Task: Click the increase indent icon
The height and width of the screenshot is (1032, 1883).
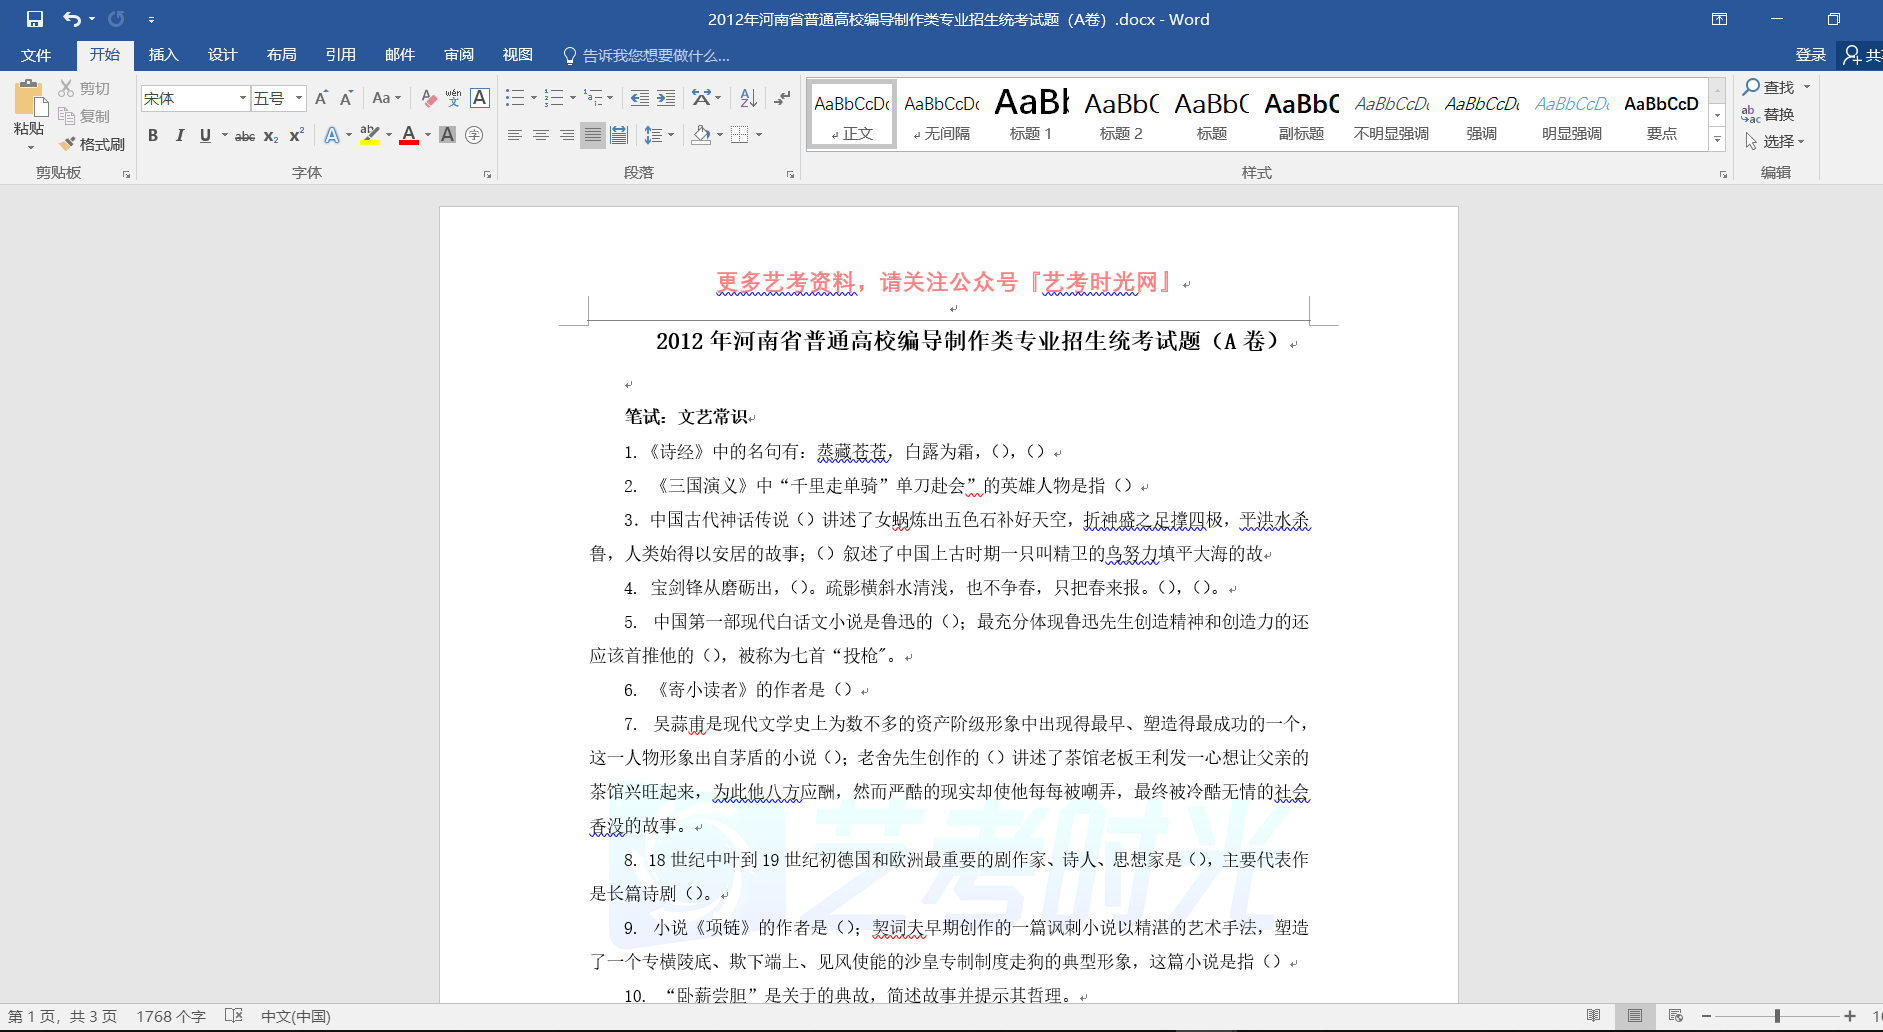Action: tap(666, 98)
